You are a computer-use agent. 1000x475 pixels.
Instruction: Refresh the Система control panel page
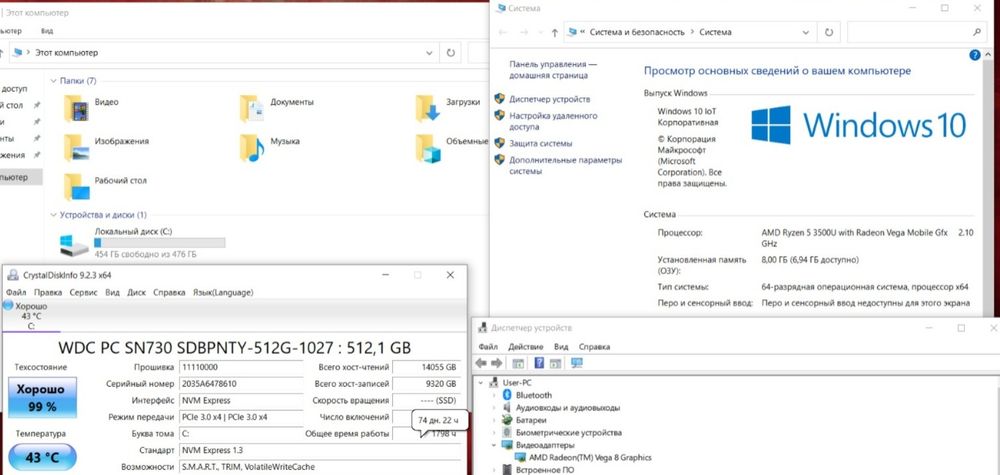coord(828,32)
